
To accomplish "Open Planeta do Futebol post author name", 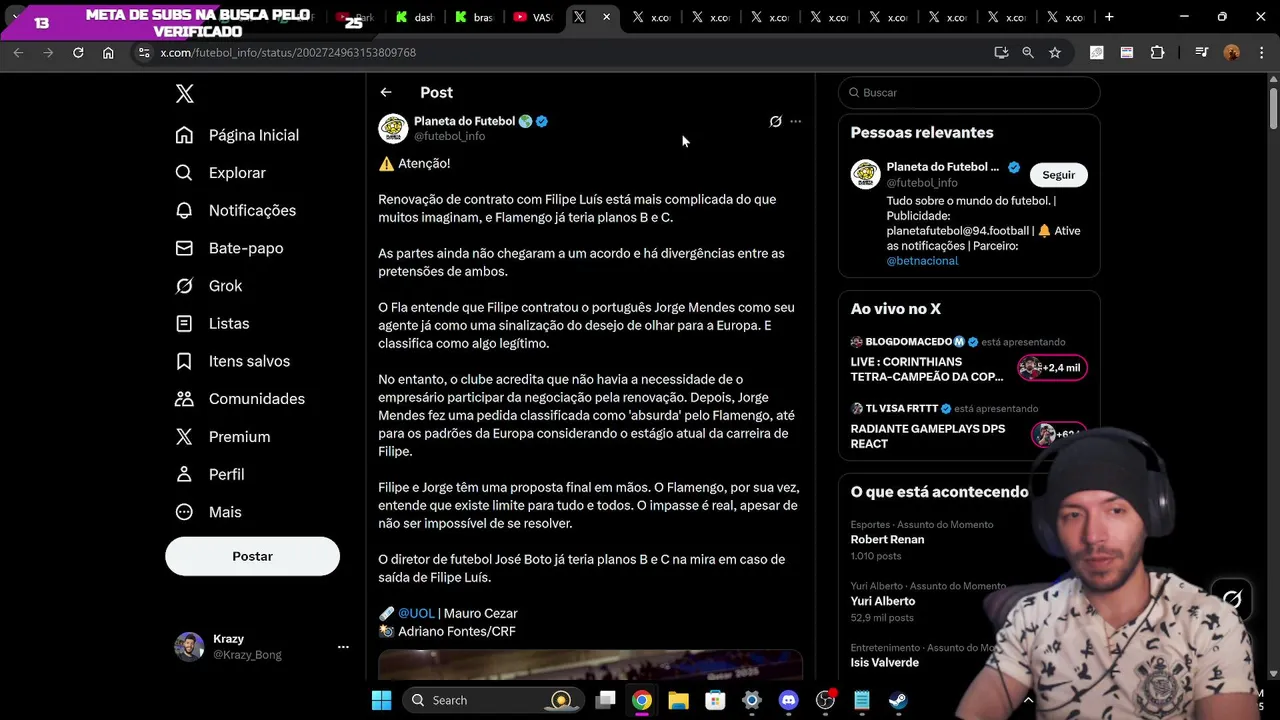I will coord(464,121).
